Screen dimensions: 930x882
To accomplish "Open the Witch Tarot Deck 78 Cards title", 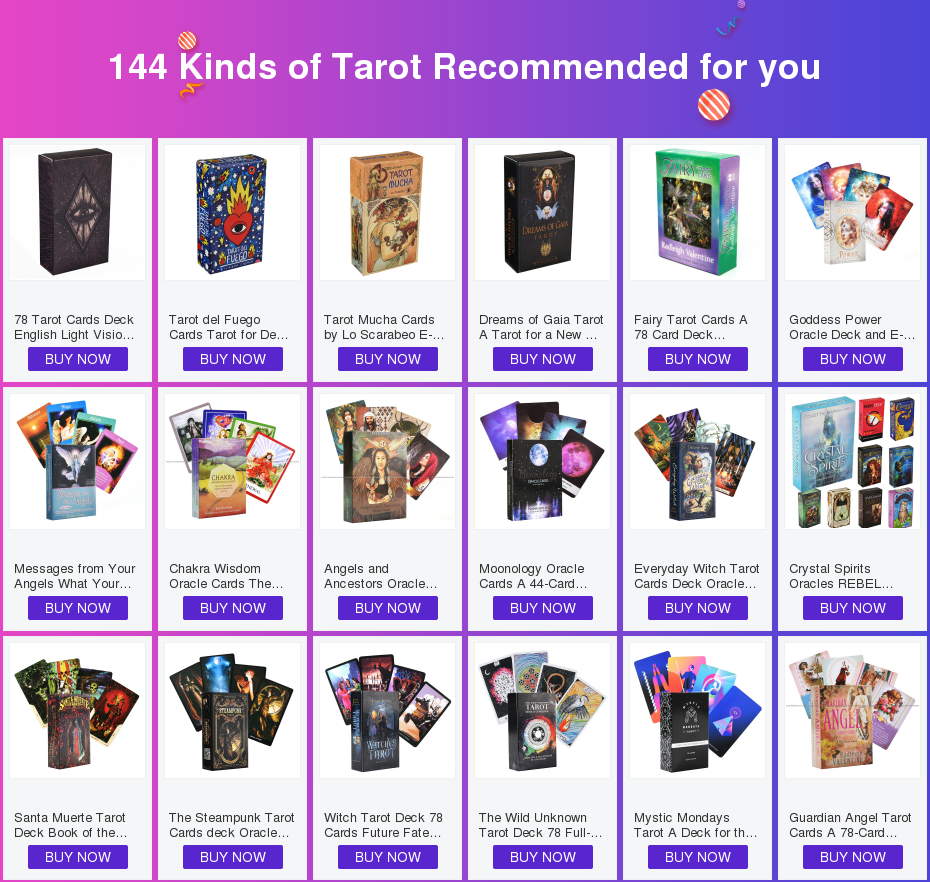I will coord(383,825).
